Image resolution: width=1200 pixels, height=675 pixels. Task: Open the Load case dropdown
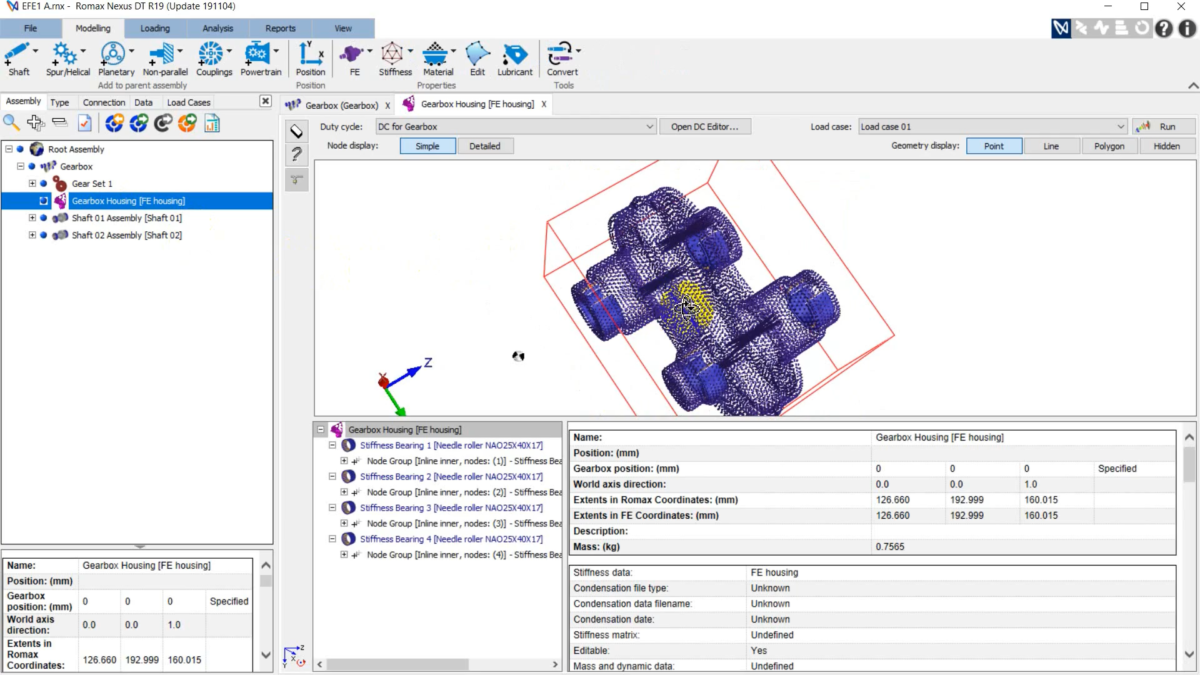pos(992,127)
